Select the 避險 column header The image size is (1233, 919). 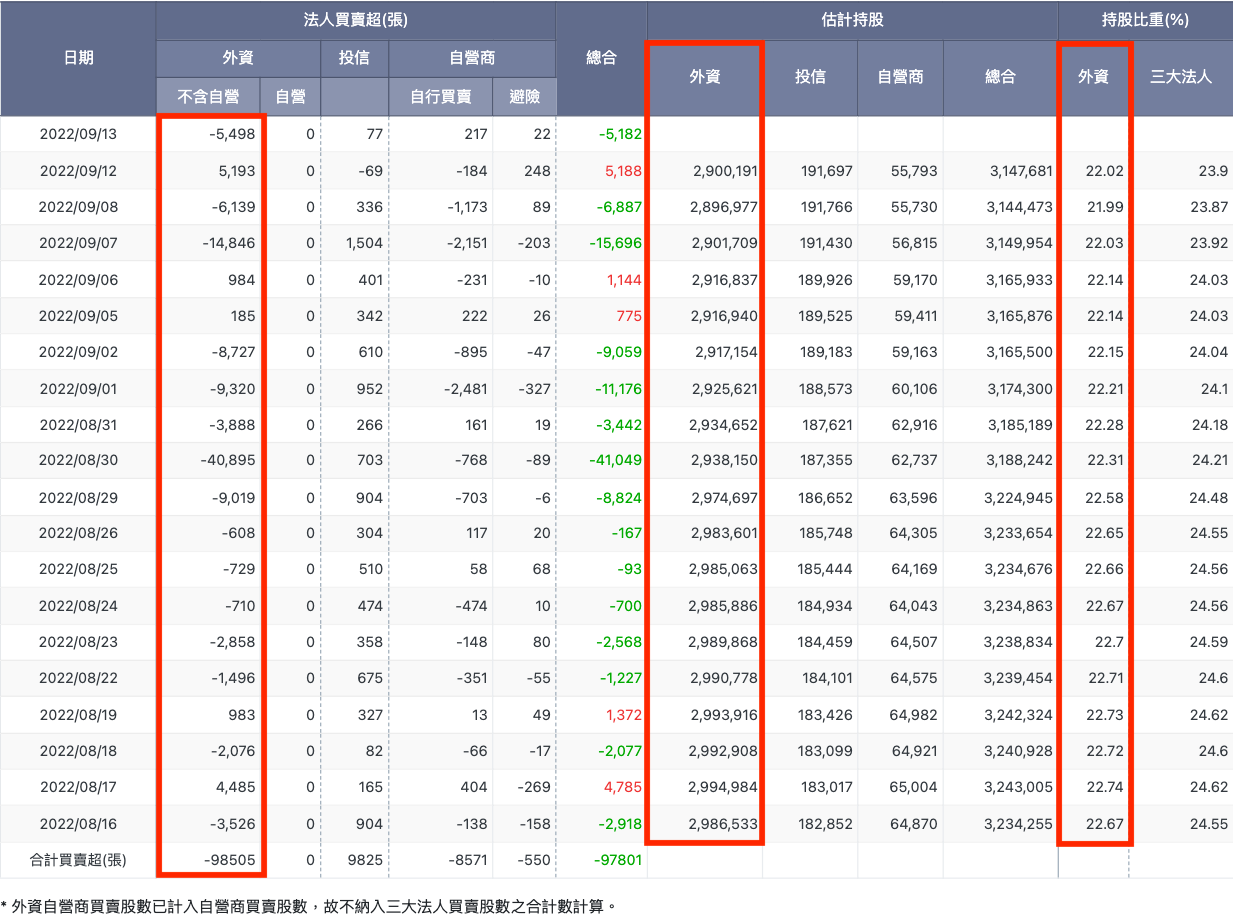(x=525, y=97)
